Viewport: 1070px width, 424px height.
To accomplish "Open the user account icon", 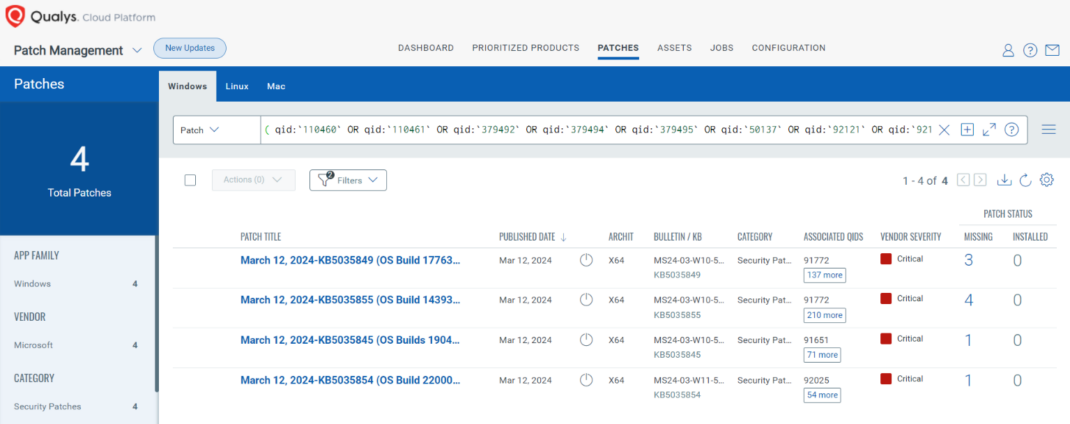I will coord(1008,50).
